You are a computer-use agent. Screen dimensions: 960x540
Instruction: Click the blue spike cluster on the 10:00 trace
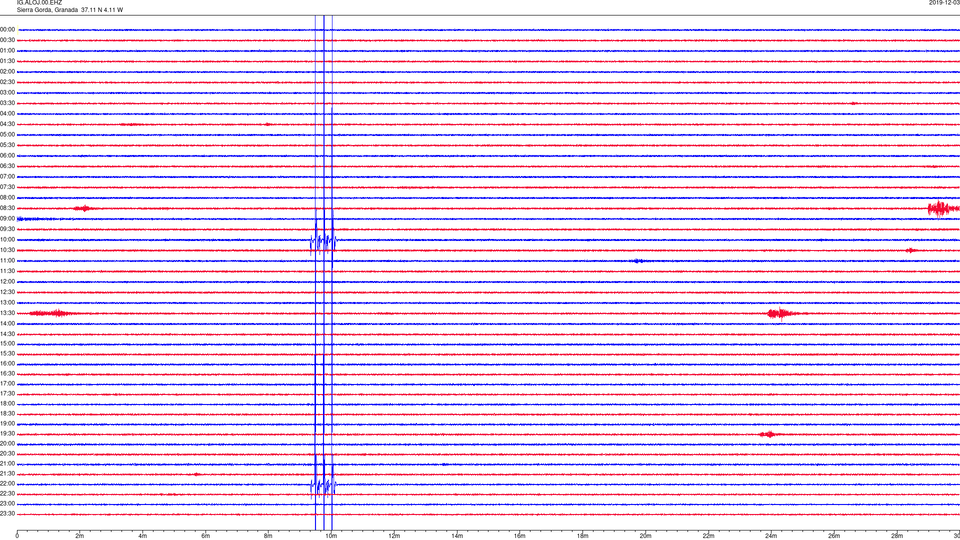pos(323,241)
